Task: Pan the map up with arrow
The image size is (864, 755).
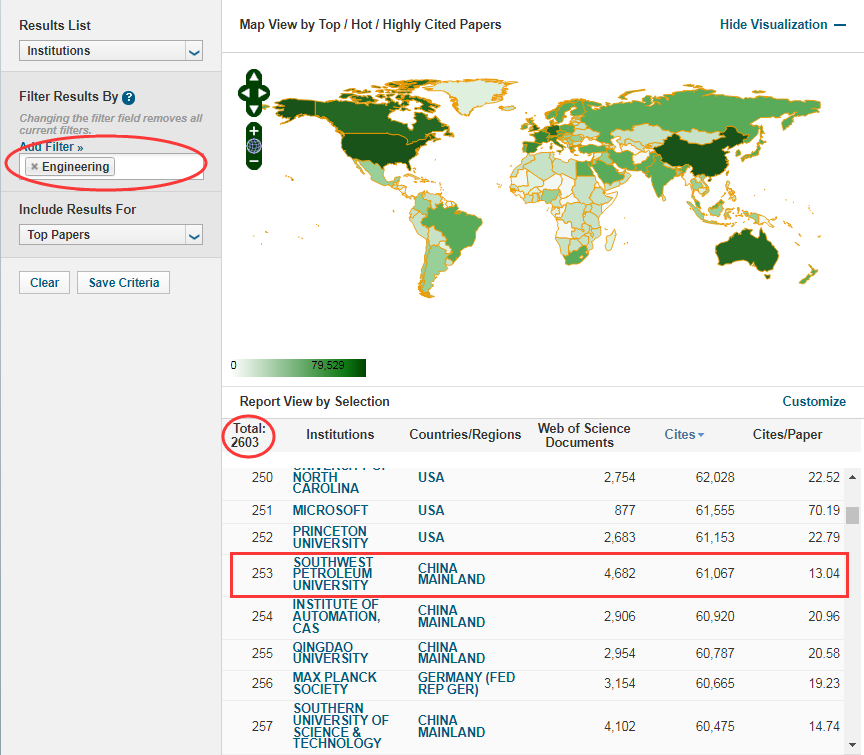Action: pyautogui.click(x=254, y=77)
